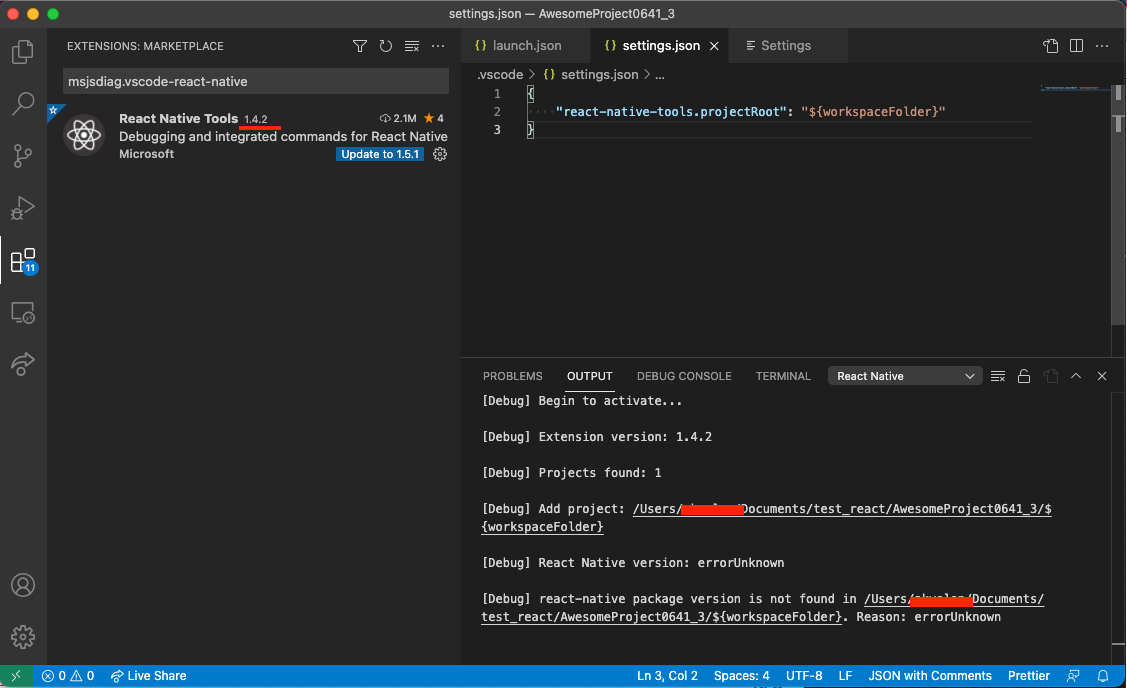1127x688 pixels.
Task: Update React Native Tools to 1.5.1
Action: (380, 154)
